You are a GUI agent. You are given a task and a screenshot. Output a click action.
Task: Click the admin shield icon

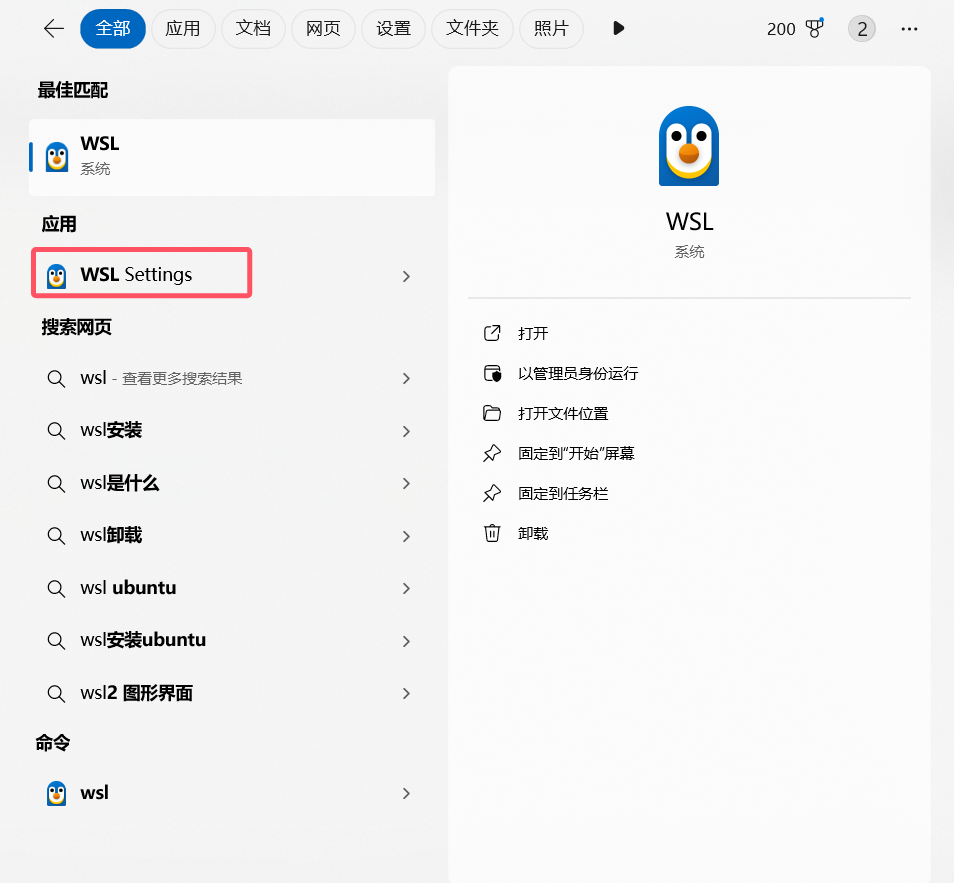tap(492, 373)
